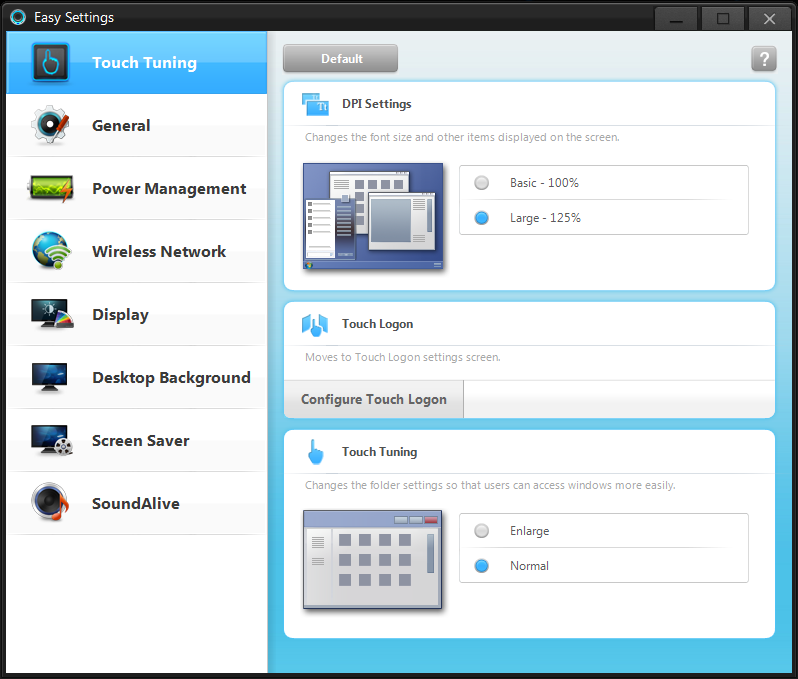
Task: Select Basic - 100% DPI option
Action: click(482, 183)
